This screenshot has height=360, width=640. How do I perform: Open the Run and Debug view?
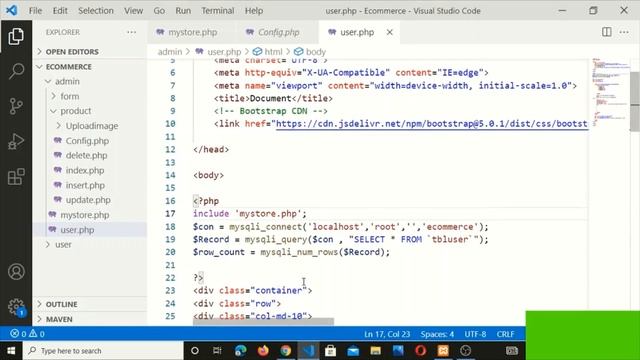(16, 141)
